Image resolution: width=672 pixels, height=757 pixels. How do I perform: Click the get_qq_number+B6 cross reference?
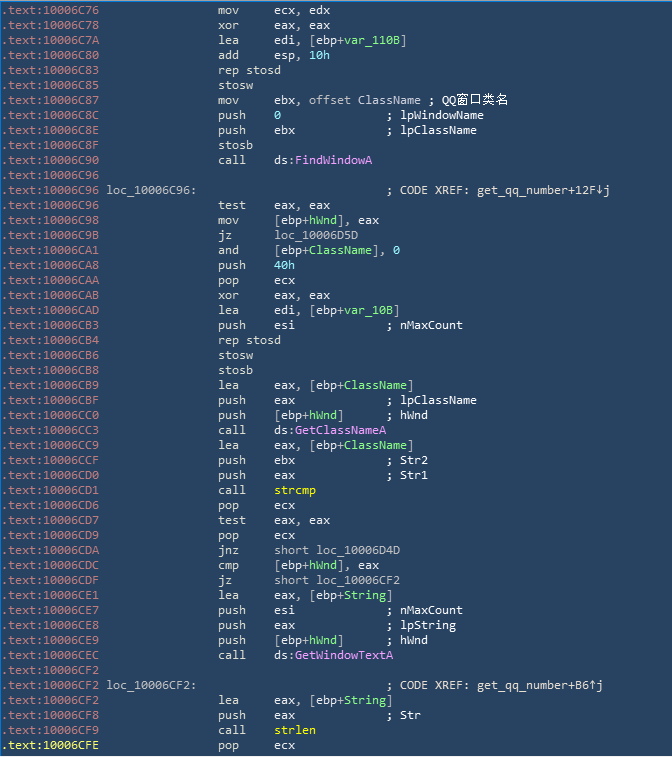click(540, 686)
